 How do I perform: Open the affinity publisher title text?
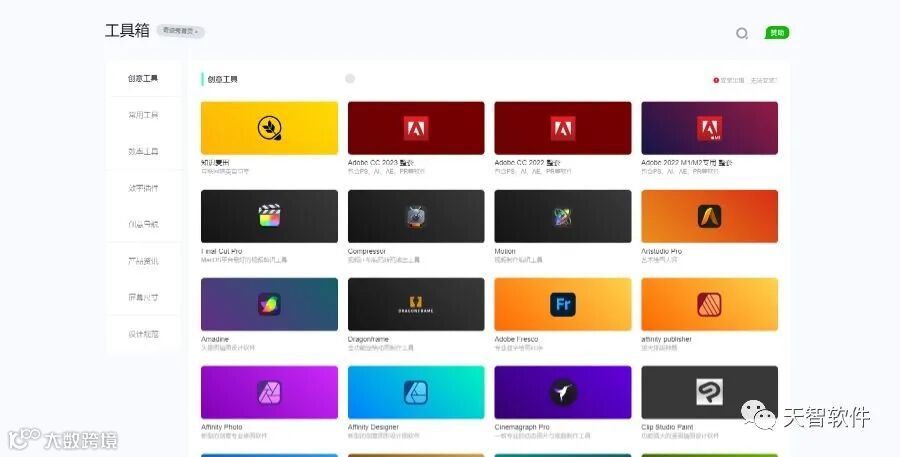click(666, 339)
